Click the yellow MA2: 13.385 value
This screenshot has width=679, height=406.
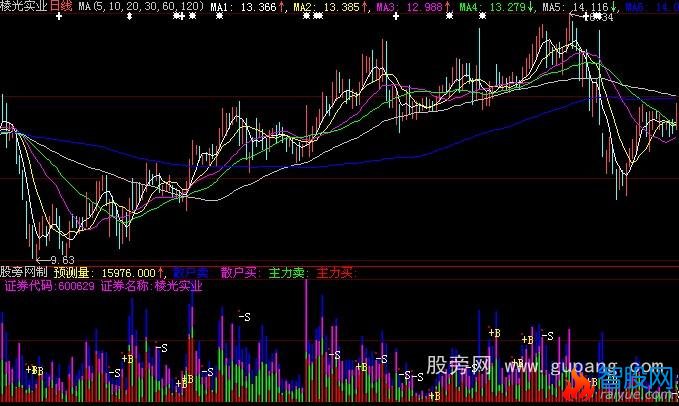click(x=330, y=7)
